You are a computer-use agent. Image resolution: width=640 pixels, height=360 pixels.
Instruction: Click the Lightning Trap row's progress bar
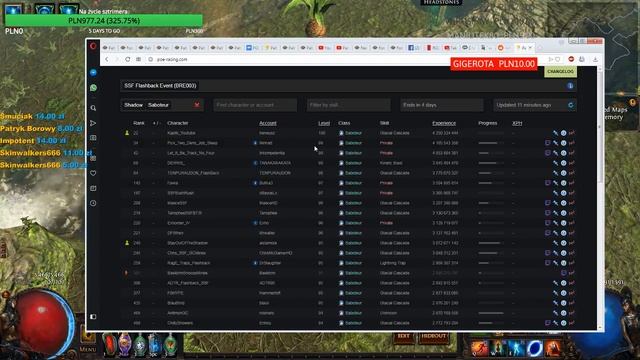point(491,263)
